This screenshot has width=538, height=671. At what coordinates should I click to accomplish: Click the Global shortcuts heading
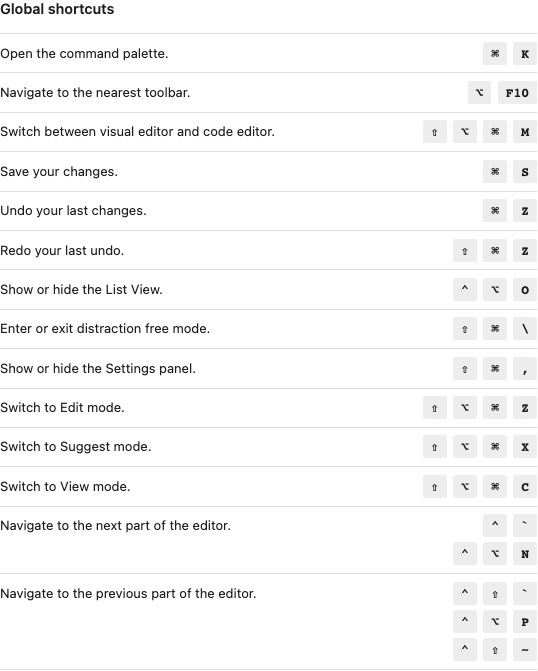click(57, 9)
